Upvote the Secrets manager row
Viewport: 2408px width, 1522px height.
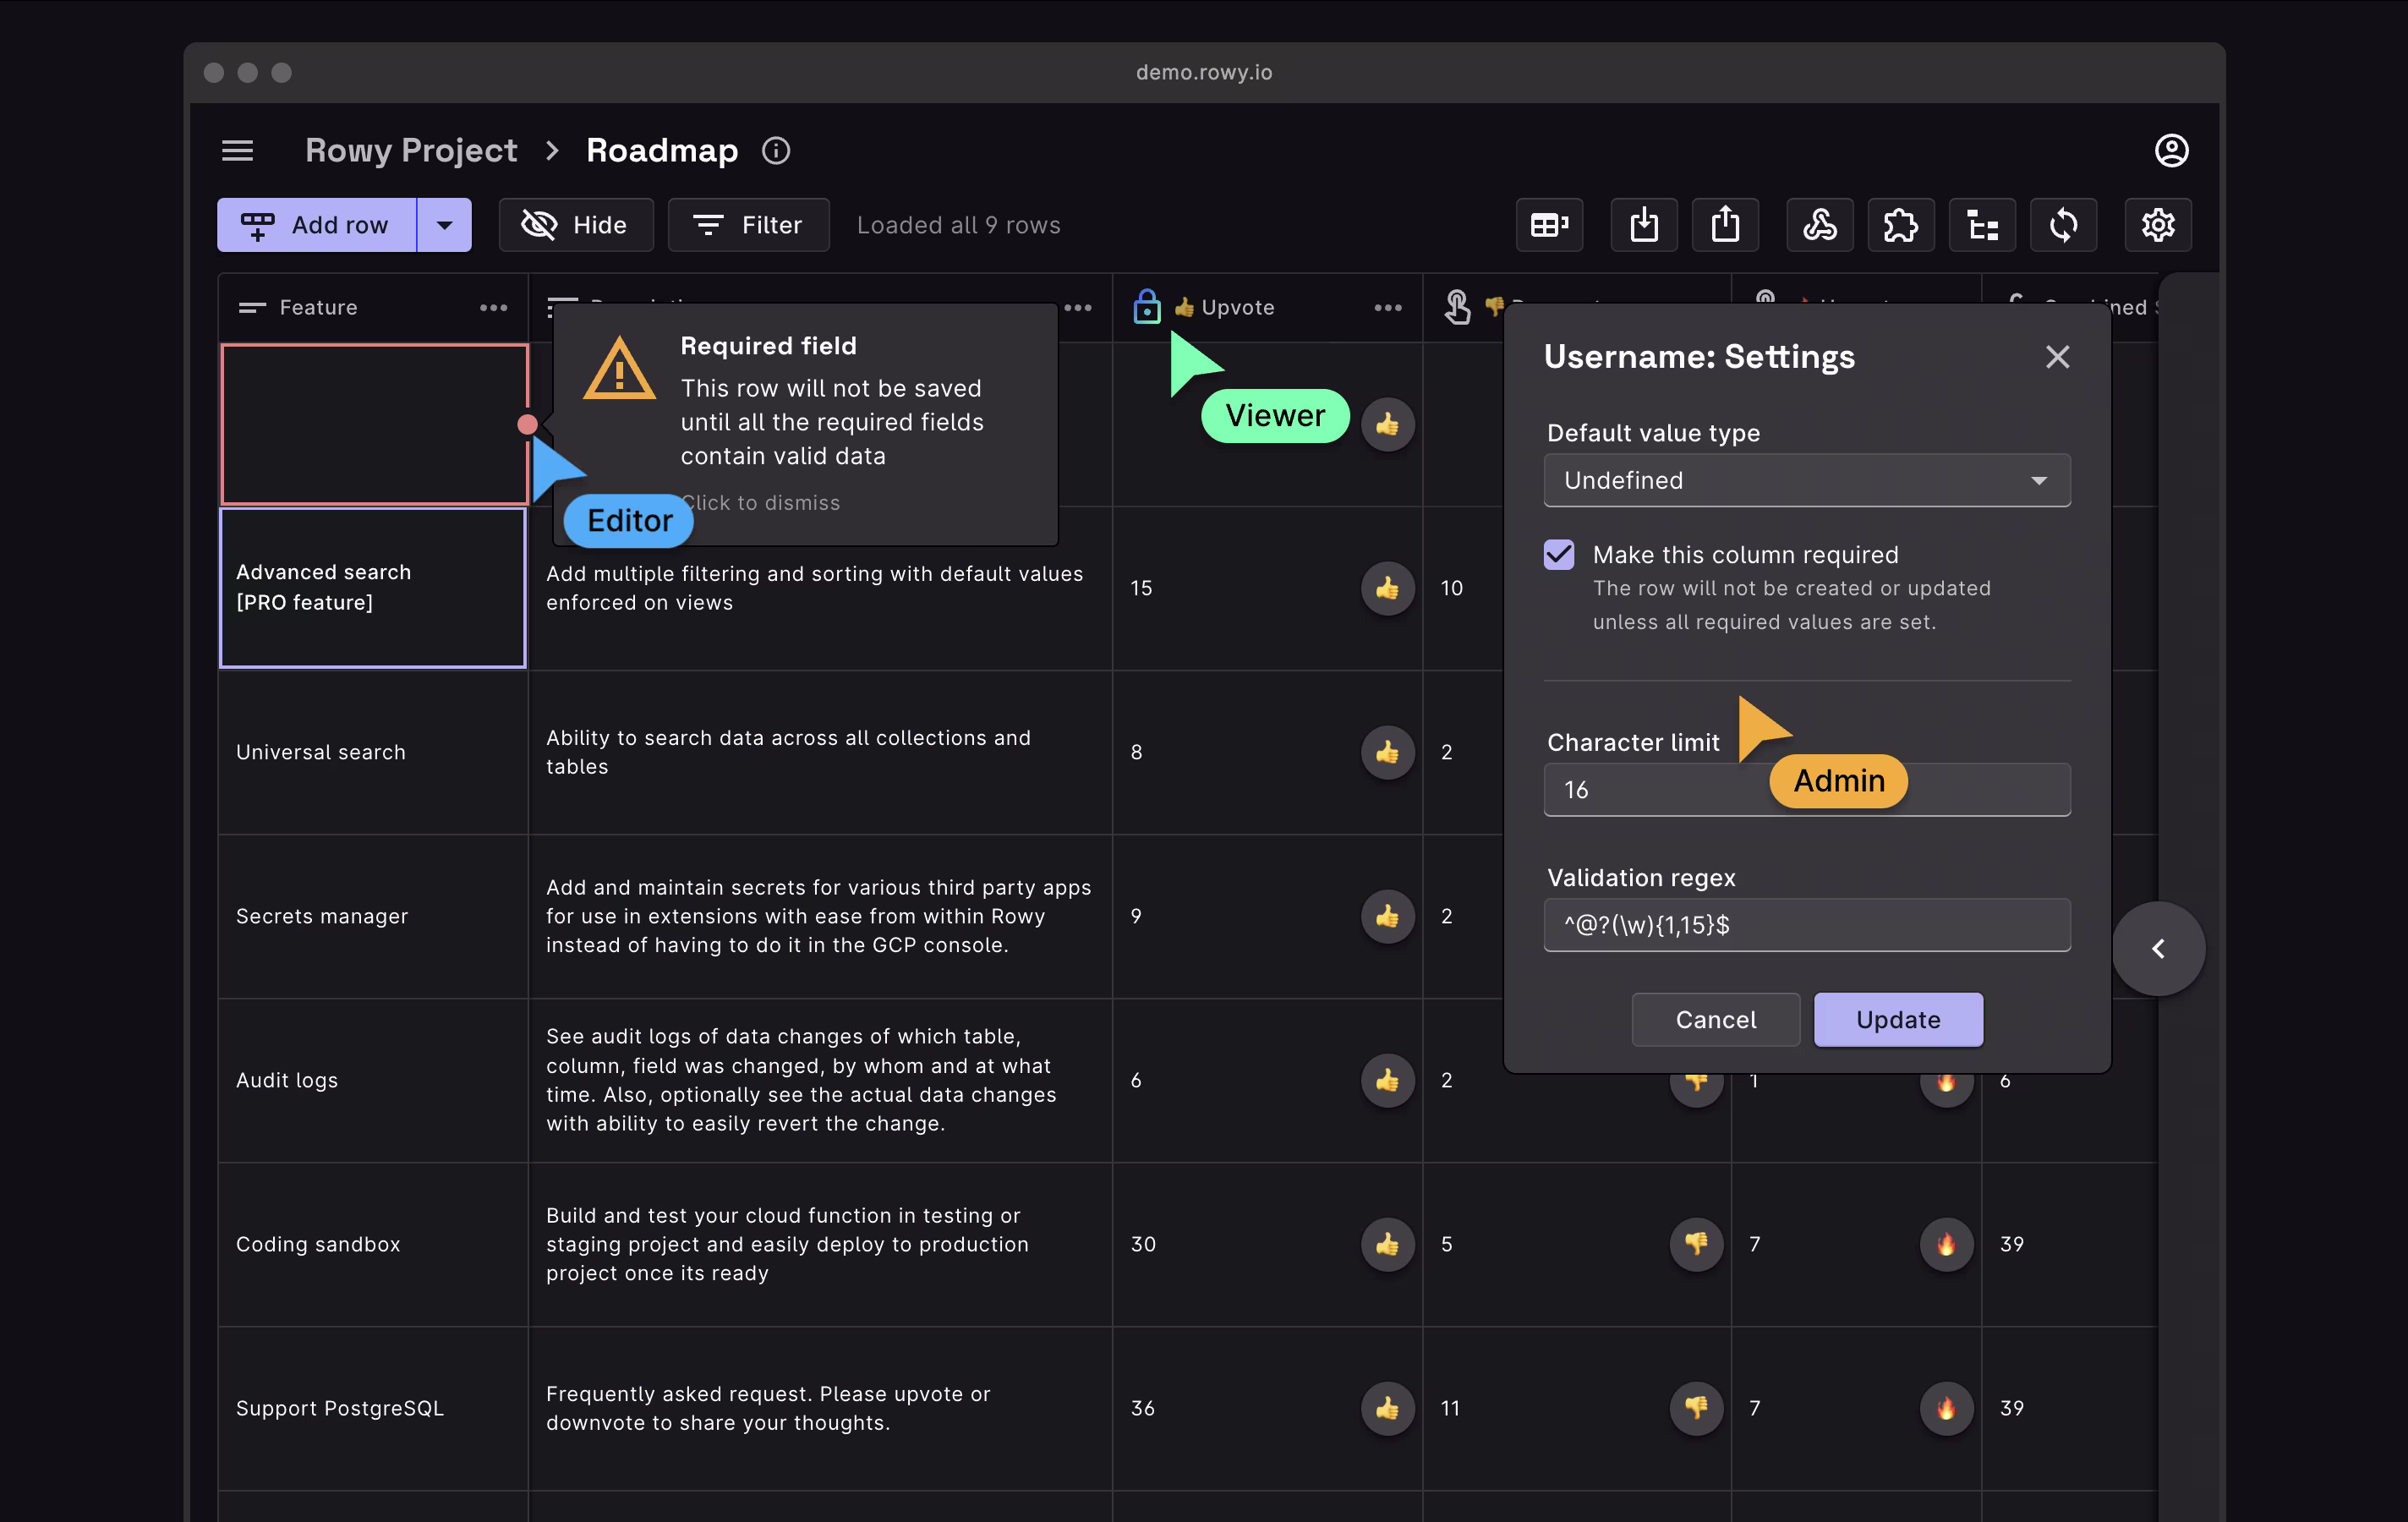[1387, 916]
